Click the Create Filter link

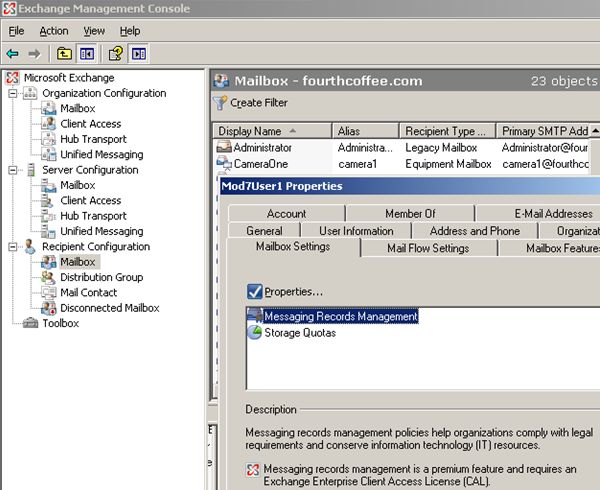[259, 103]
